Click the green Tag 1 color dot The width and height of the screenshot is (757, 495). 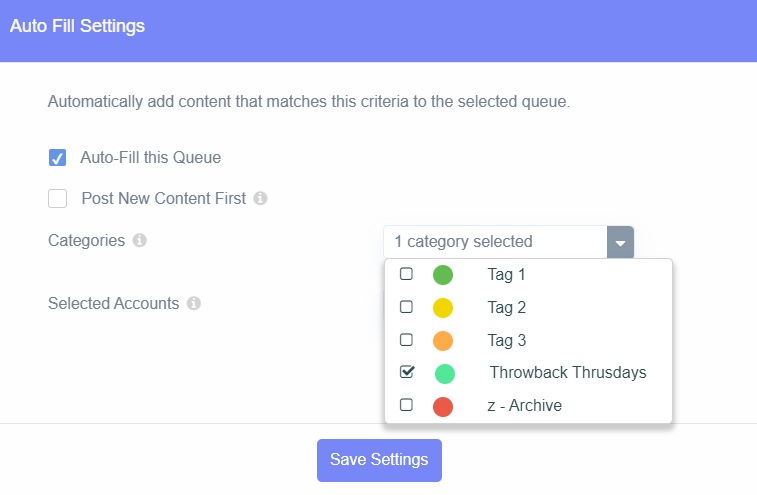(x=443, y=275)
